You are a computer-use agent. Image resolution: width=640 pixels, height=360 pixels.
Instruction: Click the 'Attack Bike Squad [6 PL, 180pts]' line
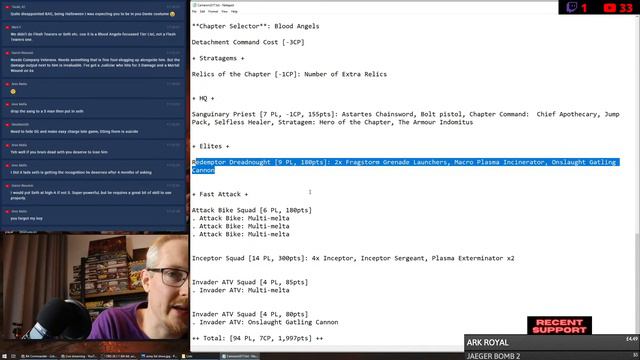252,210
